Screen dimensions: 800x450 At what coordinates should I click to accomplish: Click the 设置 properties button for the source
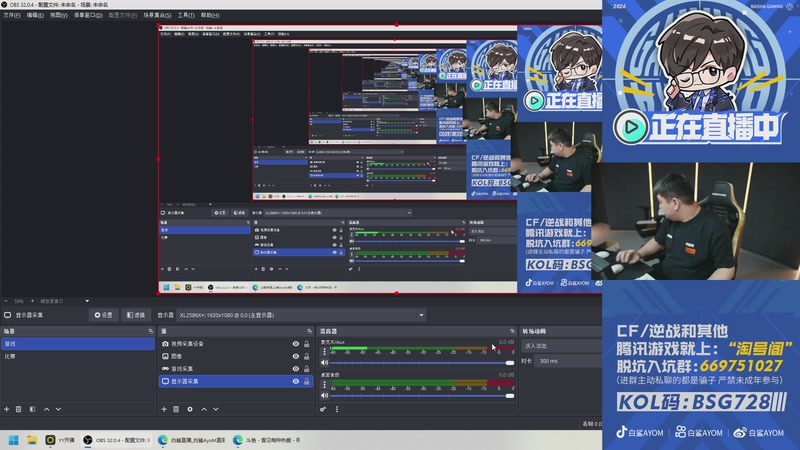[x=104, y=315]
